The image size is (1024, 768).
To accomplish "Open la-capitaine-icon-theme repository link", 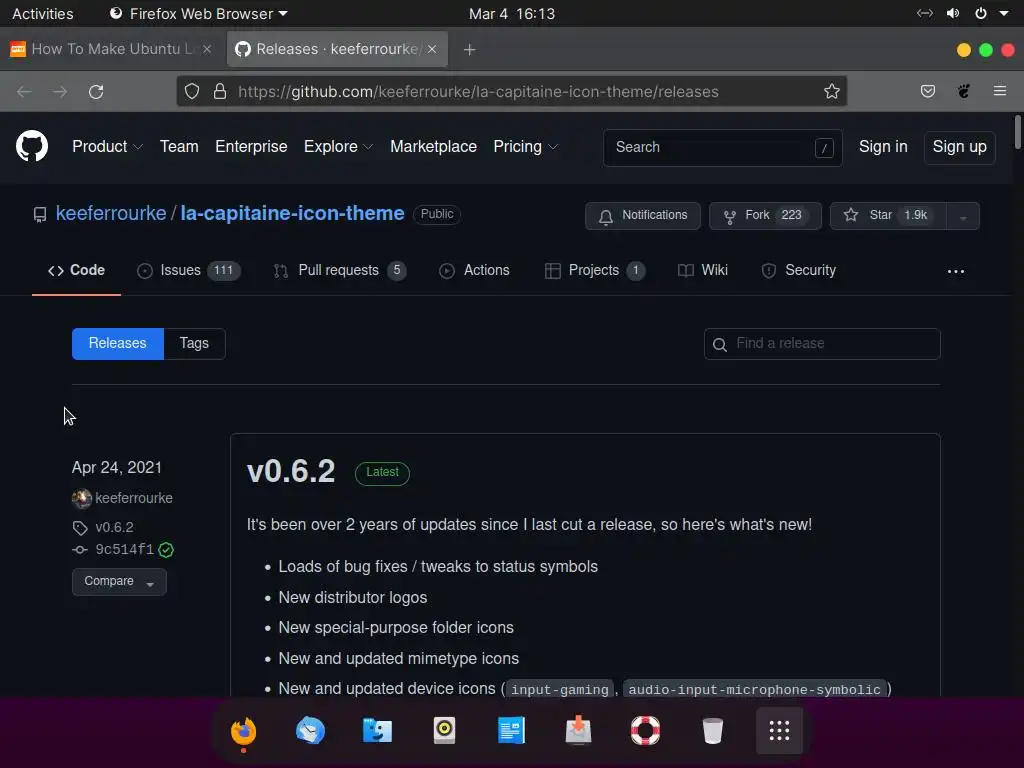I will coord(293,214).
